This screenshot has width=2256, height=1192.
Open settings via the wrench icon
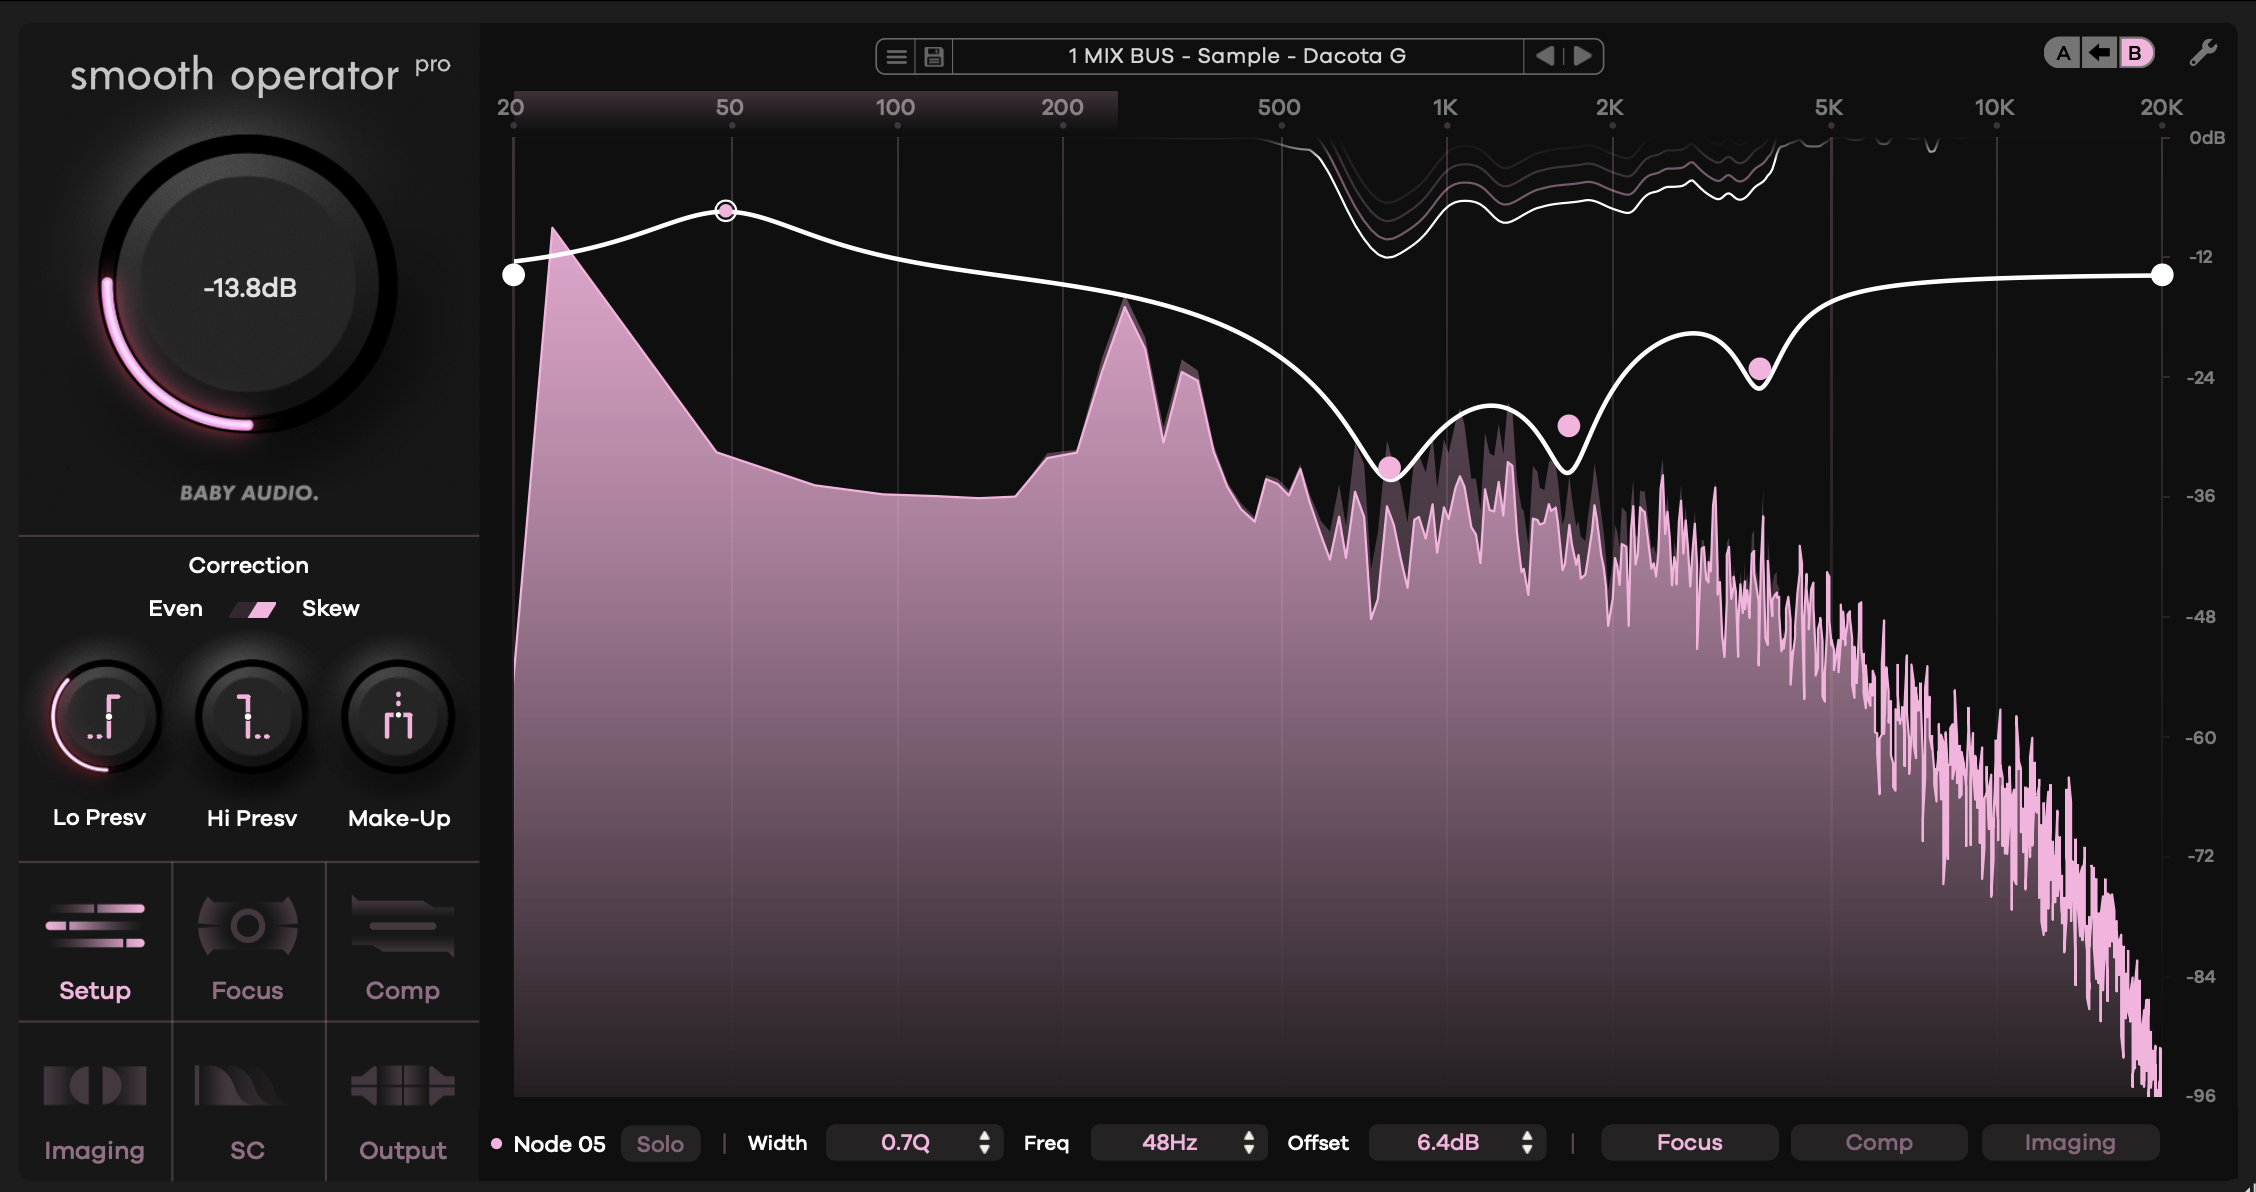click(2203, 53)
